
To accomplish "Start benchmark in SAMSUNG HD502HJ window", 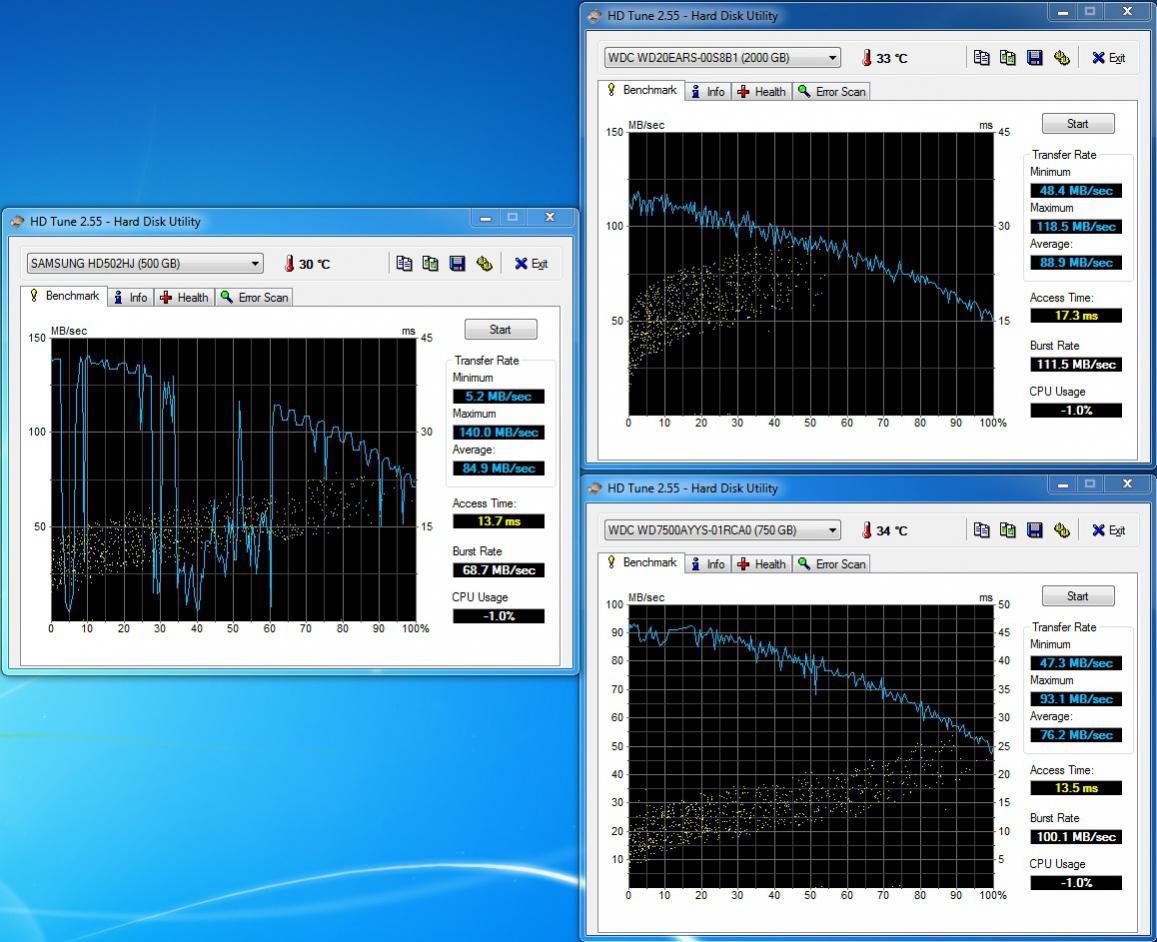I will [x=500, y=330].
